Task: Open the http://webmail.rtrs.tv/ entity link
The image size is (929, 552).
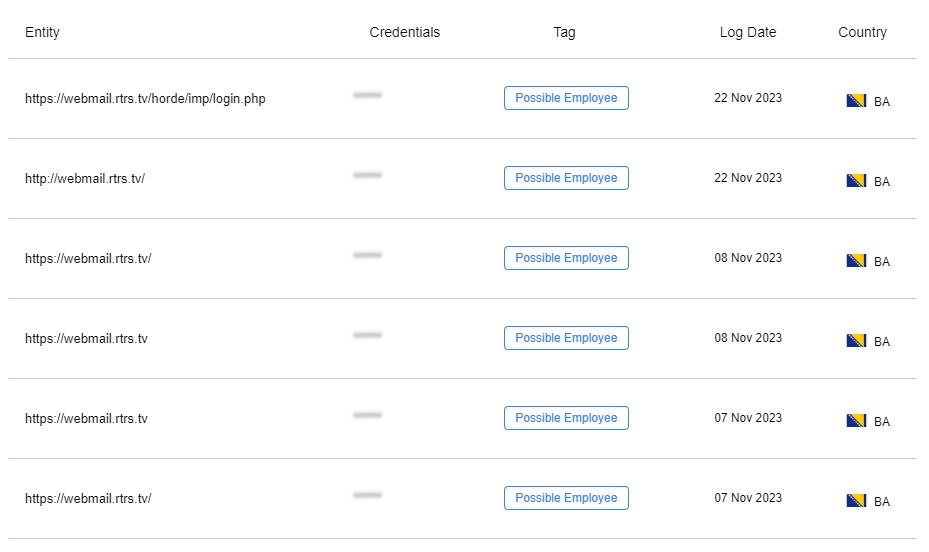Action: point(85,178)
